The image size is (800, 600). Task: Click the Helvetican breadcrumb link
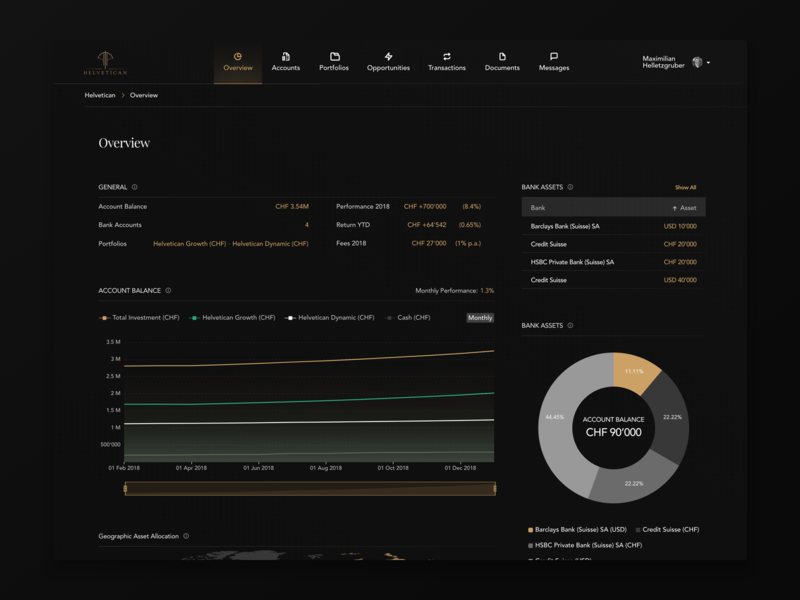point(100,95)
